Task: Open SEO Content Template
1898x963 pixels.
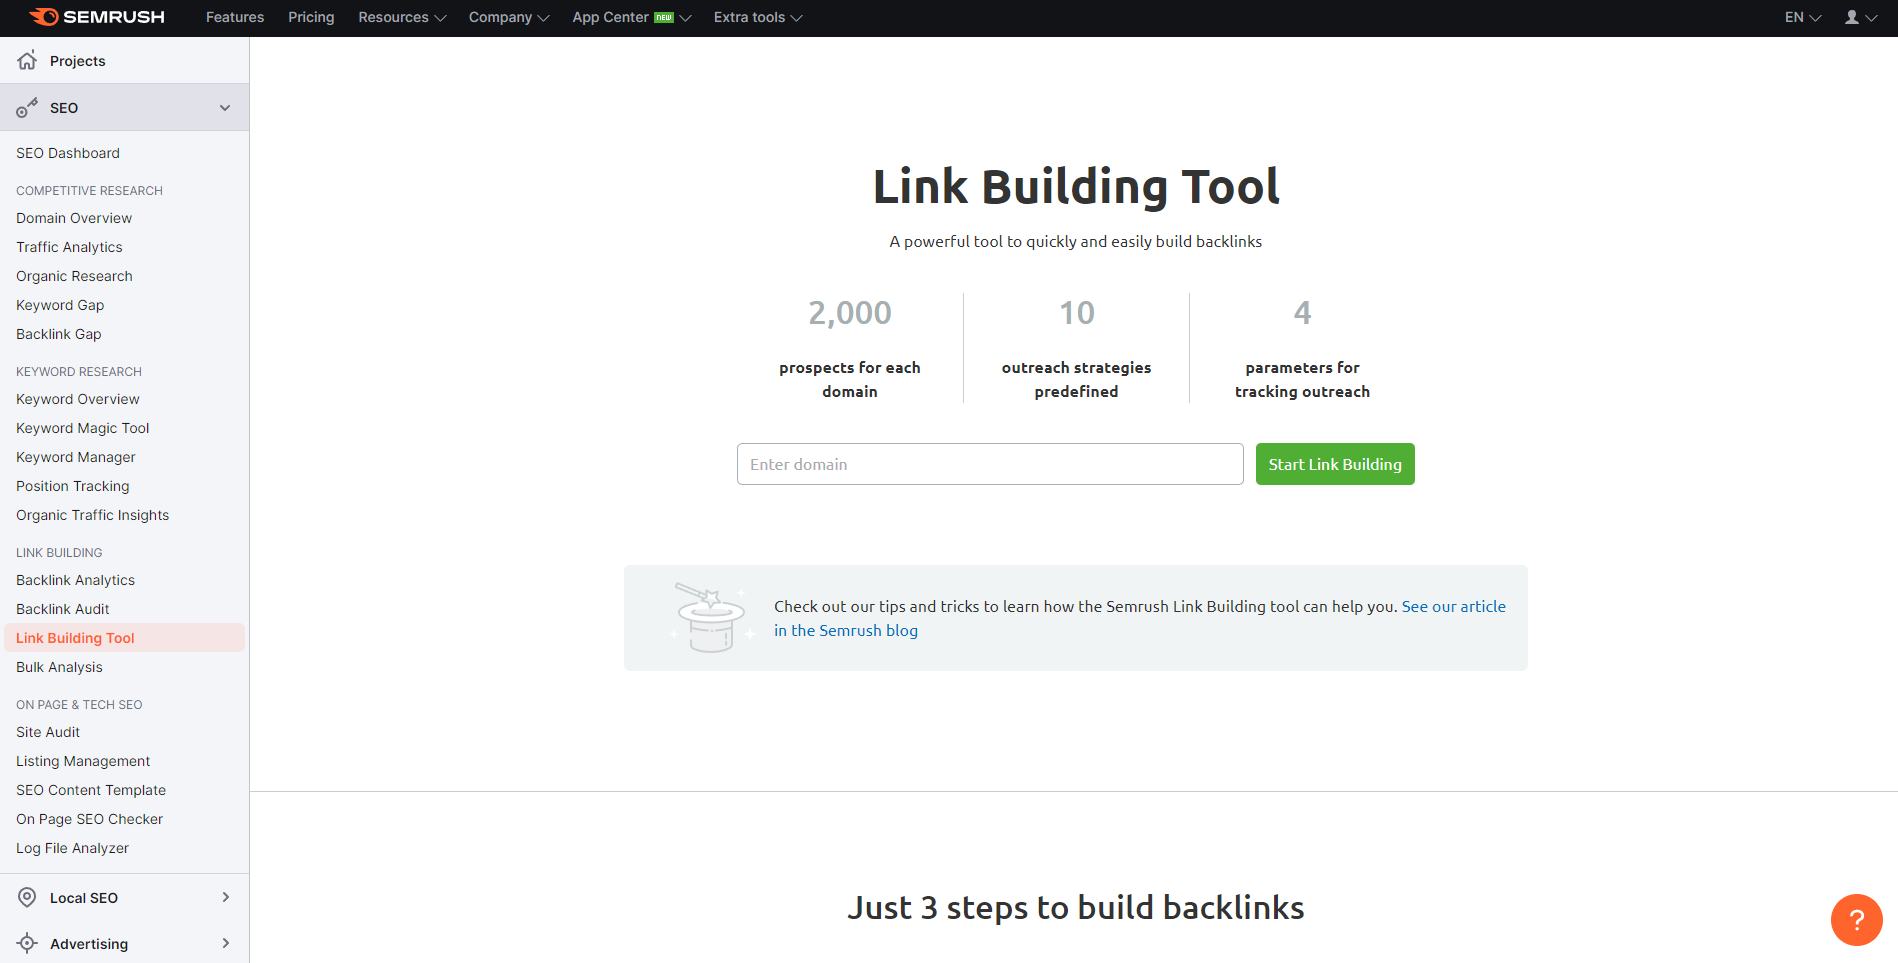Action: click(91, 790)
